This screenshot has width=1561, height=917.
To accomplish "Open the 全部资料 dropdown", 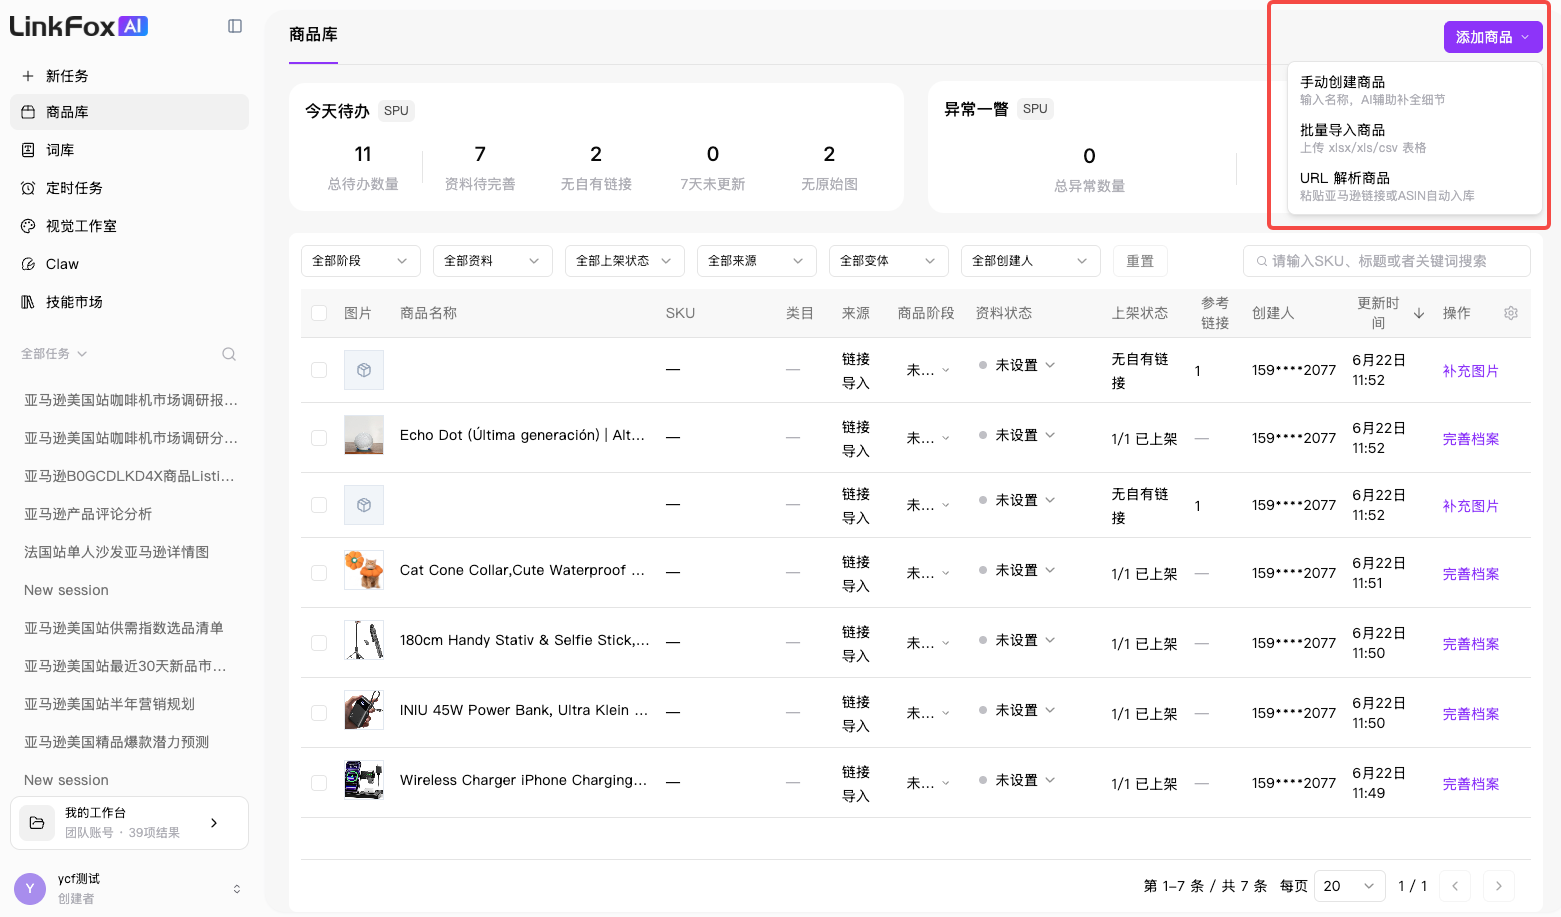I will 493,261.
